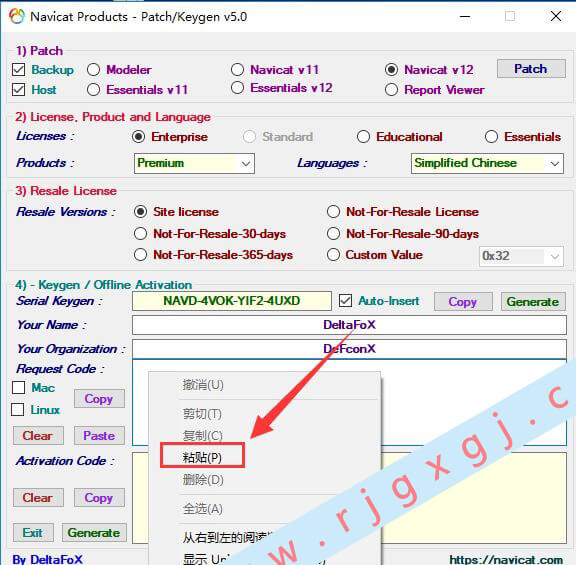This screenshot has height=565, width=576.
Task: Choose the Educational license option
Action: click(363, 137)
